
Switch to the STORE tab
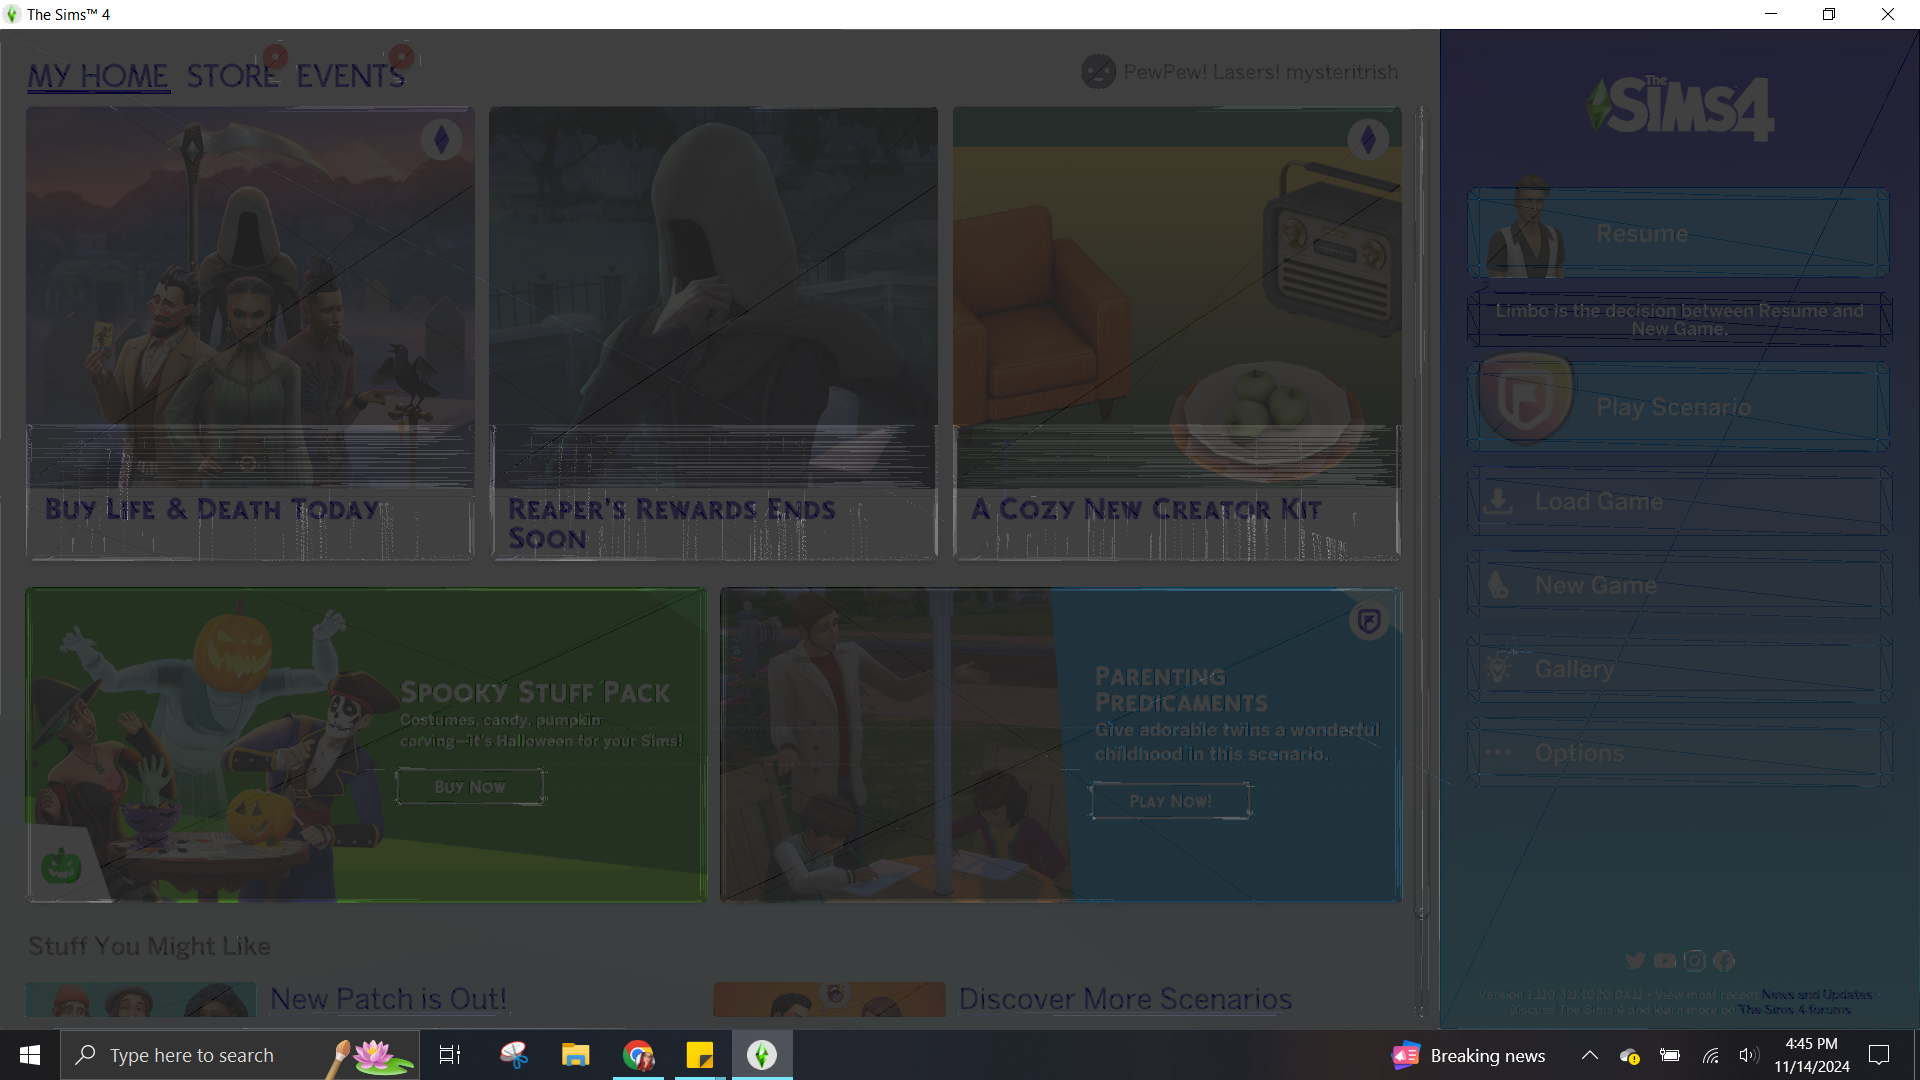click(x=232, y=76)
